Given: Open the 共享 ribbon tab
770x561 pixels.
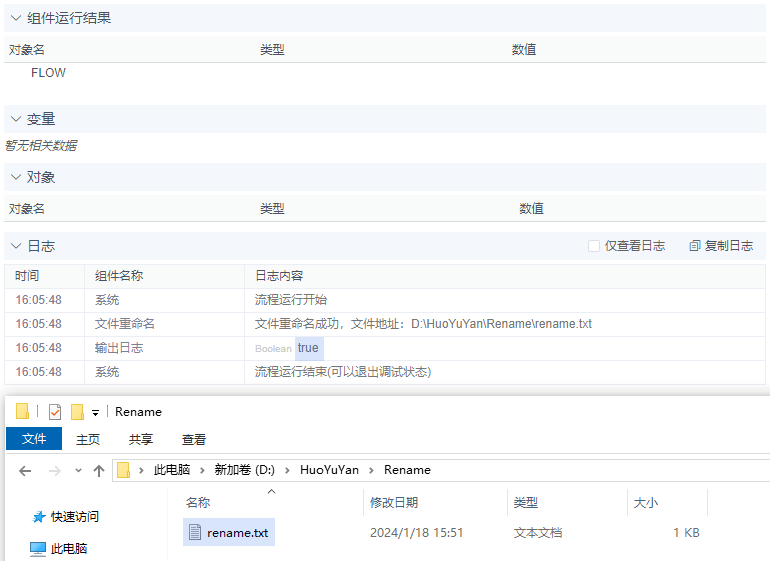Looking at the screenshot, I should coord(141,439).
